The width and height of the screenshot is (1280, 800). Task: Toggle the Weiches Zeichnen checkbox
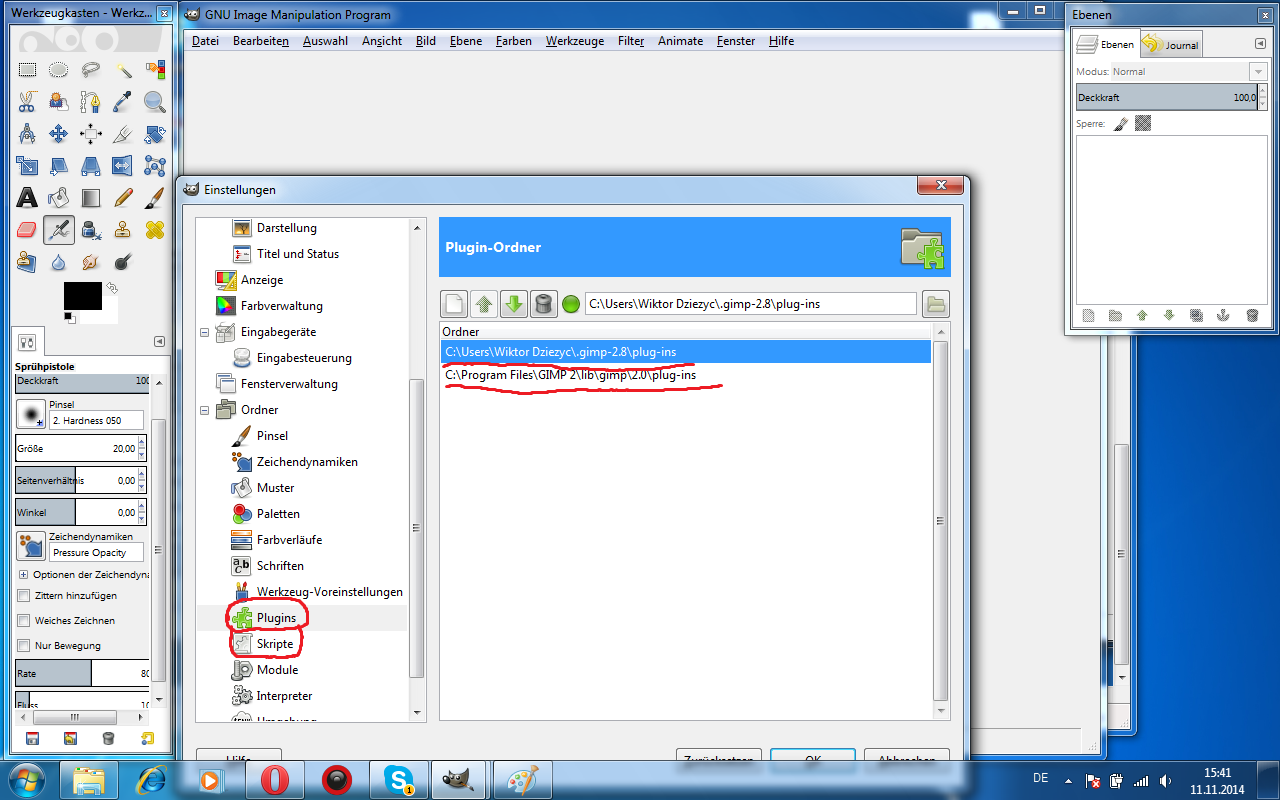click(x=24, y=621)
